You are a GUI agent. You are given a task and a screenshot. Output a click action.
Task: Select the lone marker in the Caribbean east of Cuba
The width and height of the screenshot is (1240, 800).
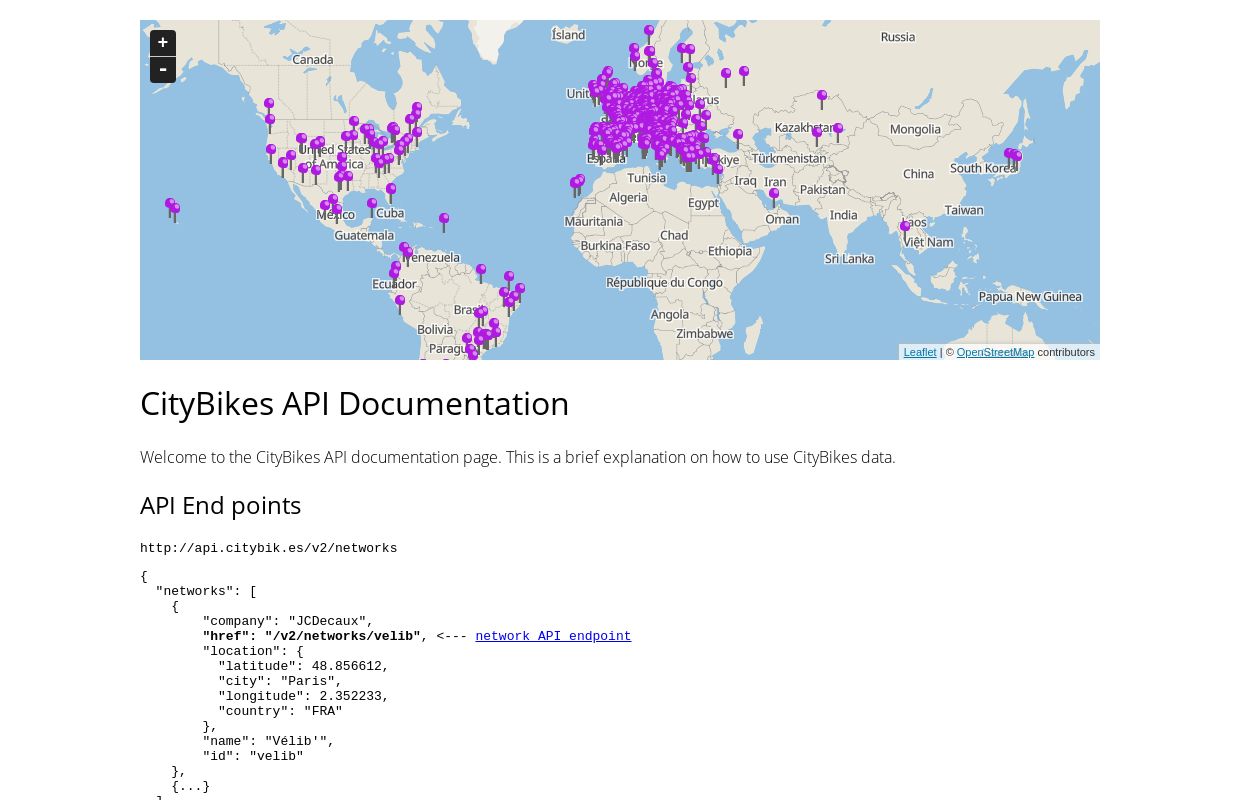[x=444, y=221]
